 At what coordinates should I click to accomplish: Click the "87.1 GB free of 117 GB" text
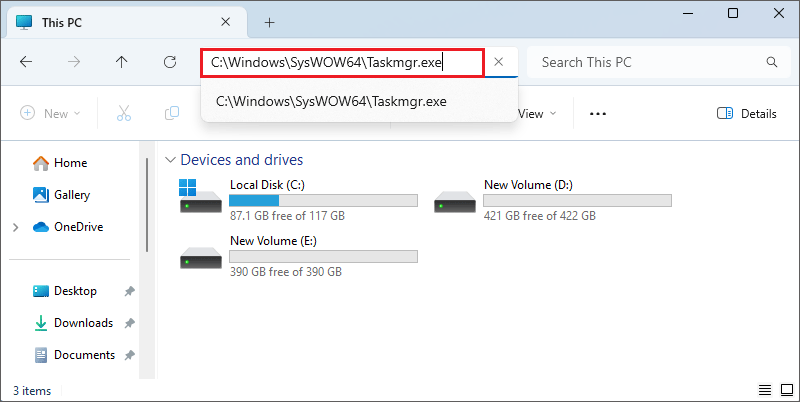287,216
